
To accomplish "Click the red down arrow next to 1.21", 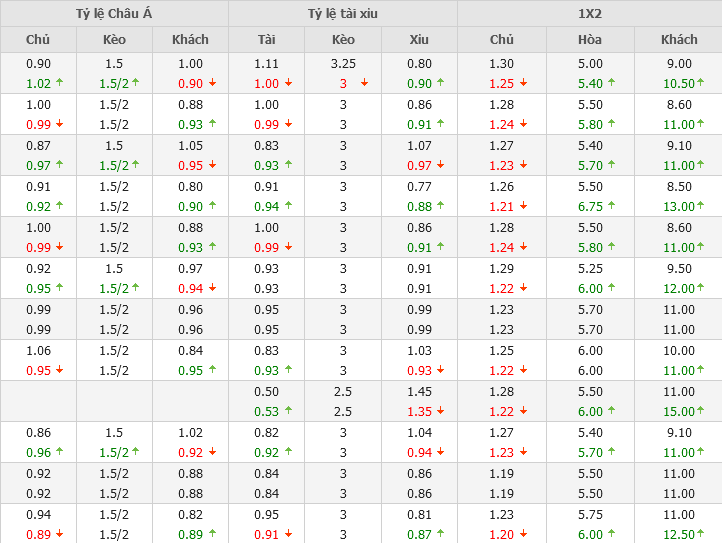I will point(524,207).
